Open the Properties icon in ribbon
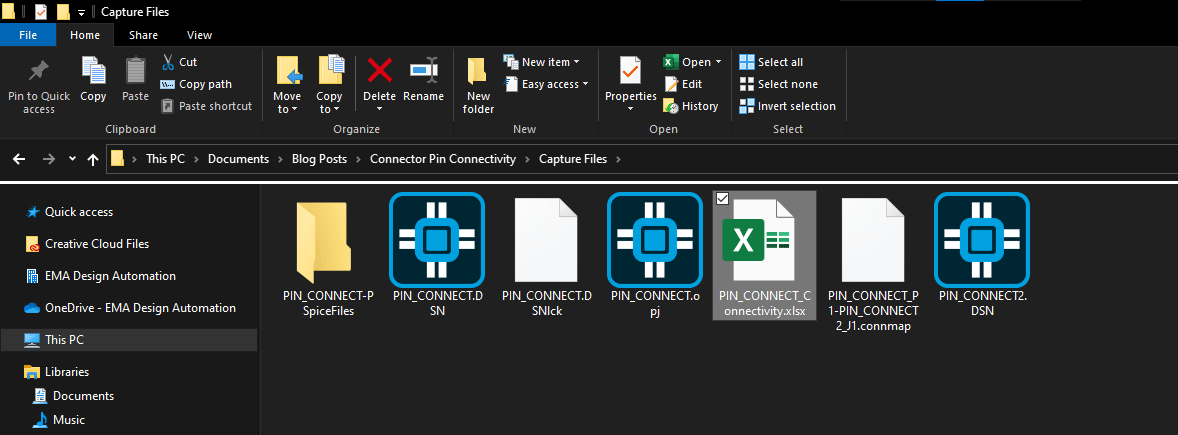The image size is (1178, 435). pyautogui.click(x=630, y=73)
